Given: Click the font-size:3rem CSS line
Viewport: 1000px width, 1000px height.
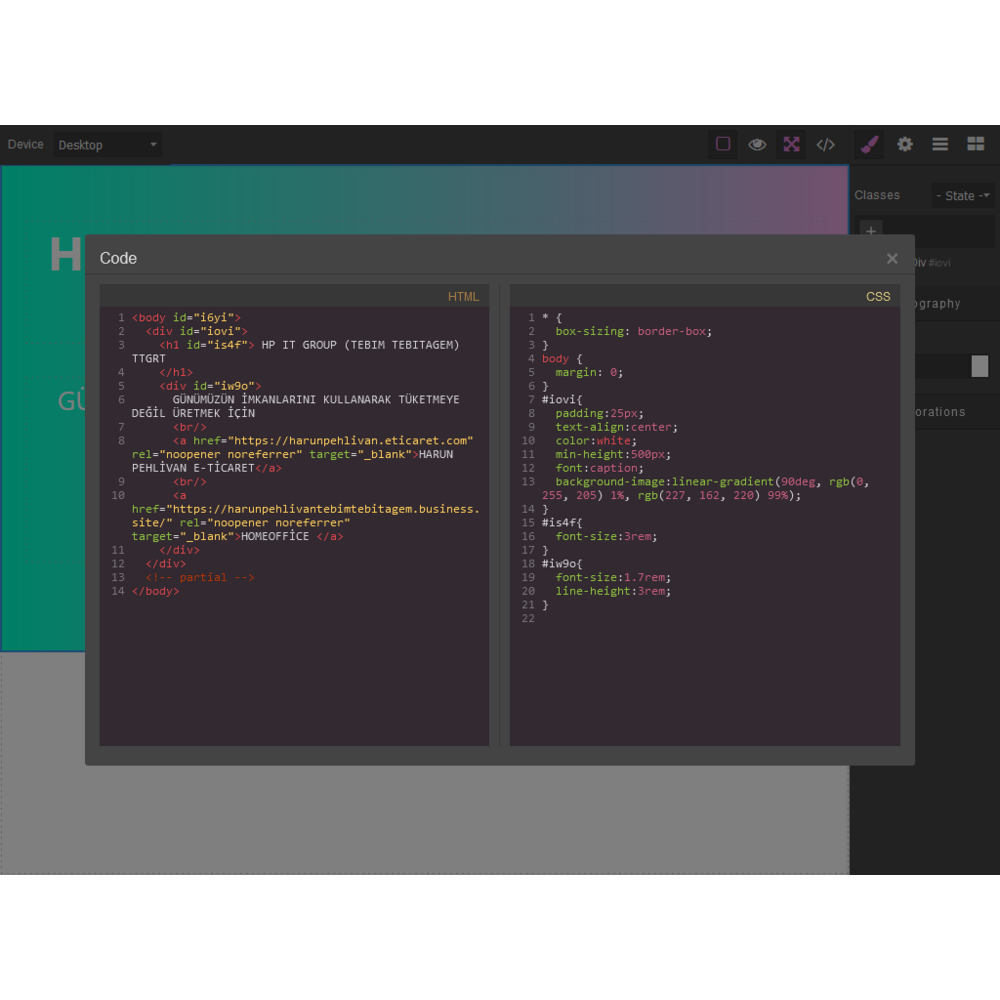Looking at the screenshot, I should click(x=606, y=536).
